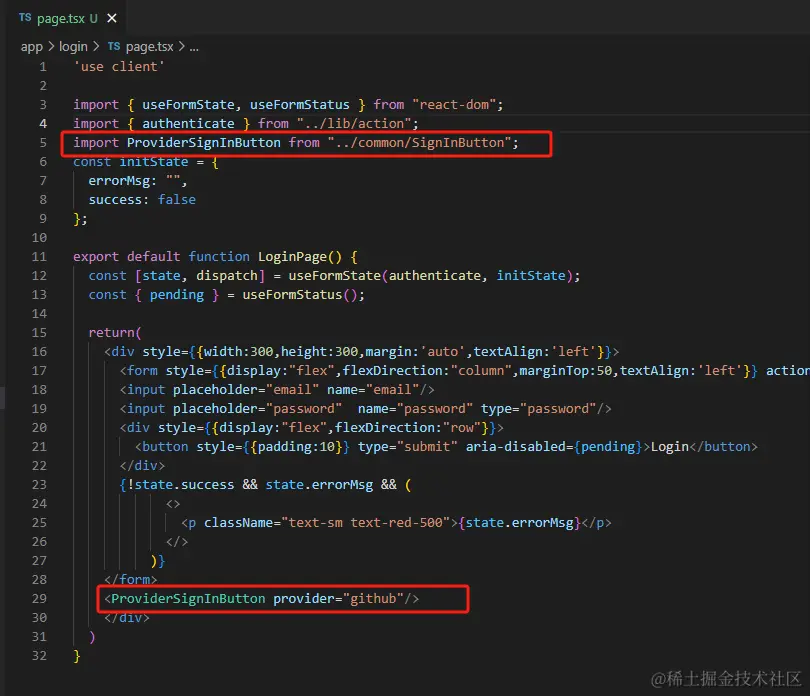The image size is (810, 696).
Task: Click the opening fragment '<>' on line 24
Action: click(173, 504)
